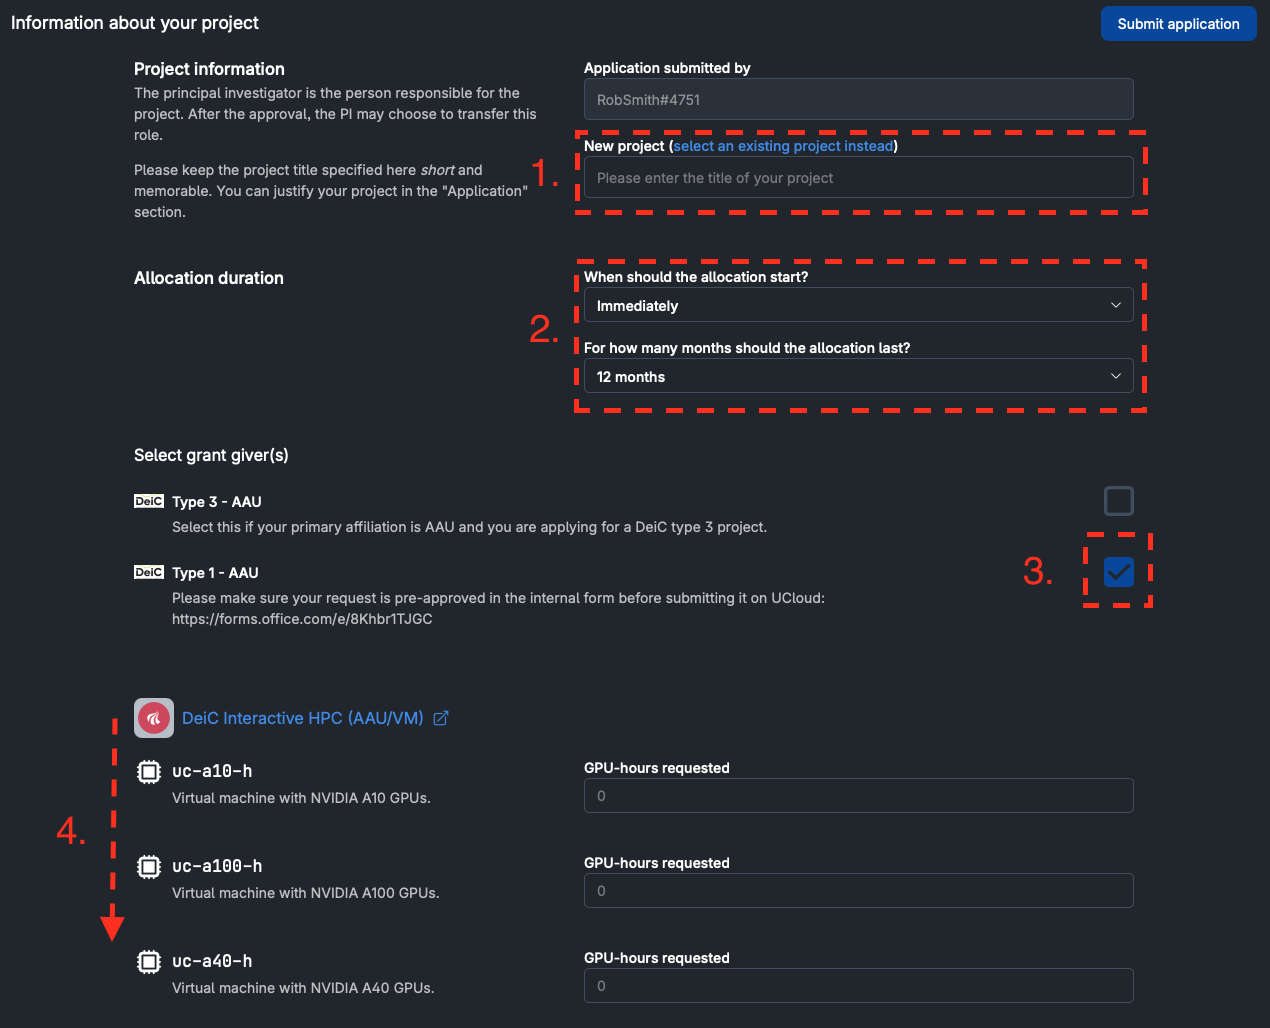Screen dimensions: 1270x1028
Task: Click the uc-a40-h chip icon
Action: (x=149, y=961)
